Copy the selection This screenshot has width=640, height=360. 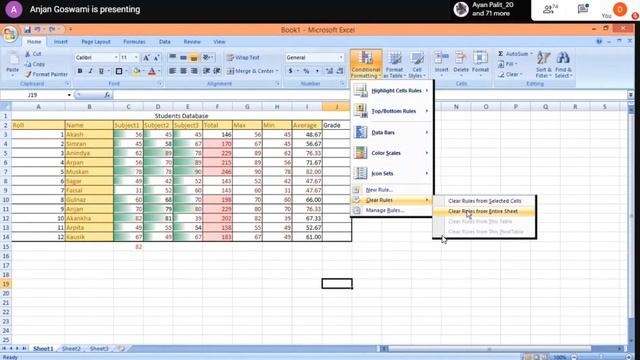point(35,64)
